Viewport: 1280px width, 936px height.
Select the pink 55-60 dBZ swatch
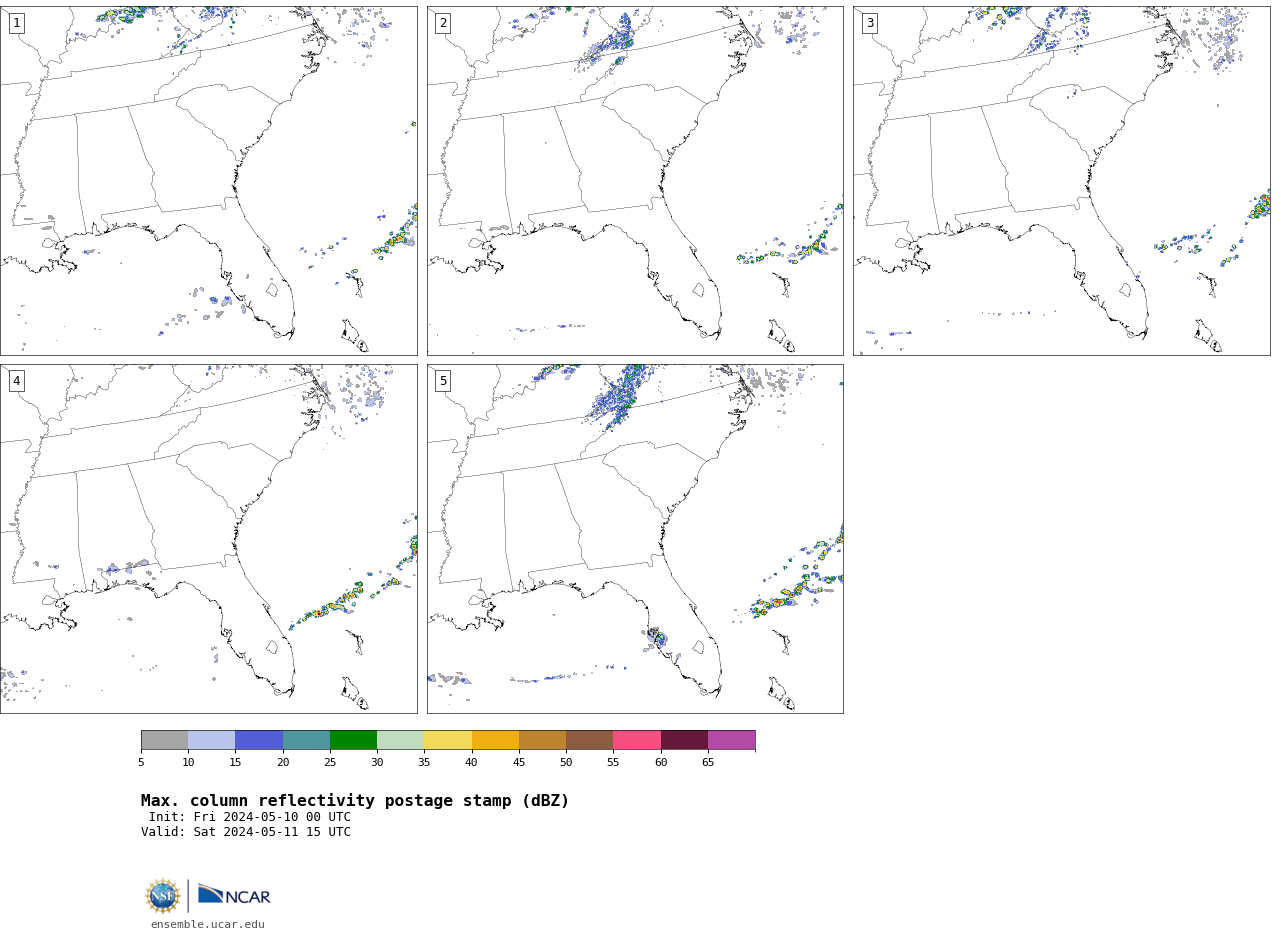point(637,740)
